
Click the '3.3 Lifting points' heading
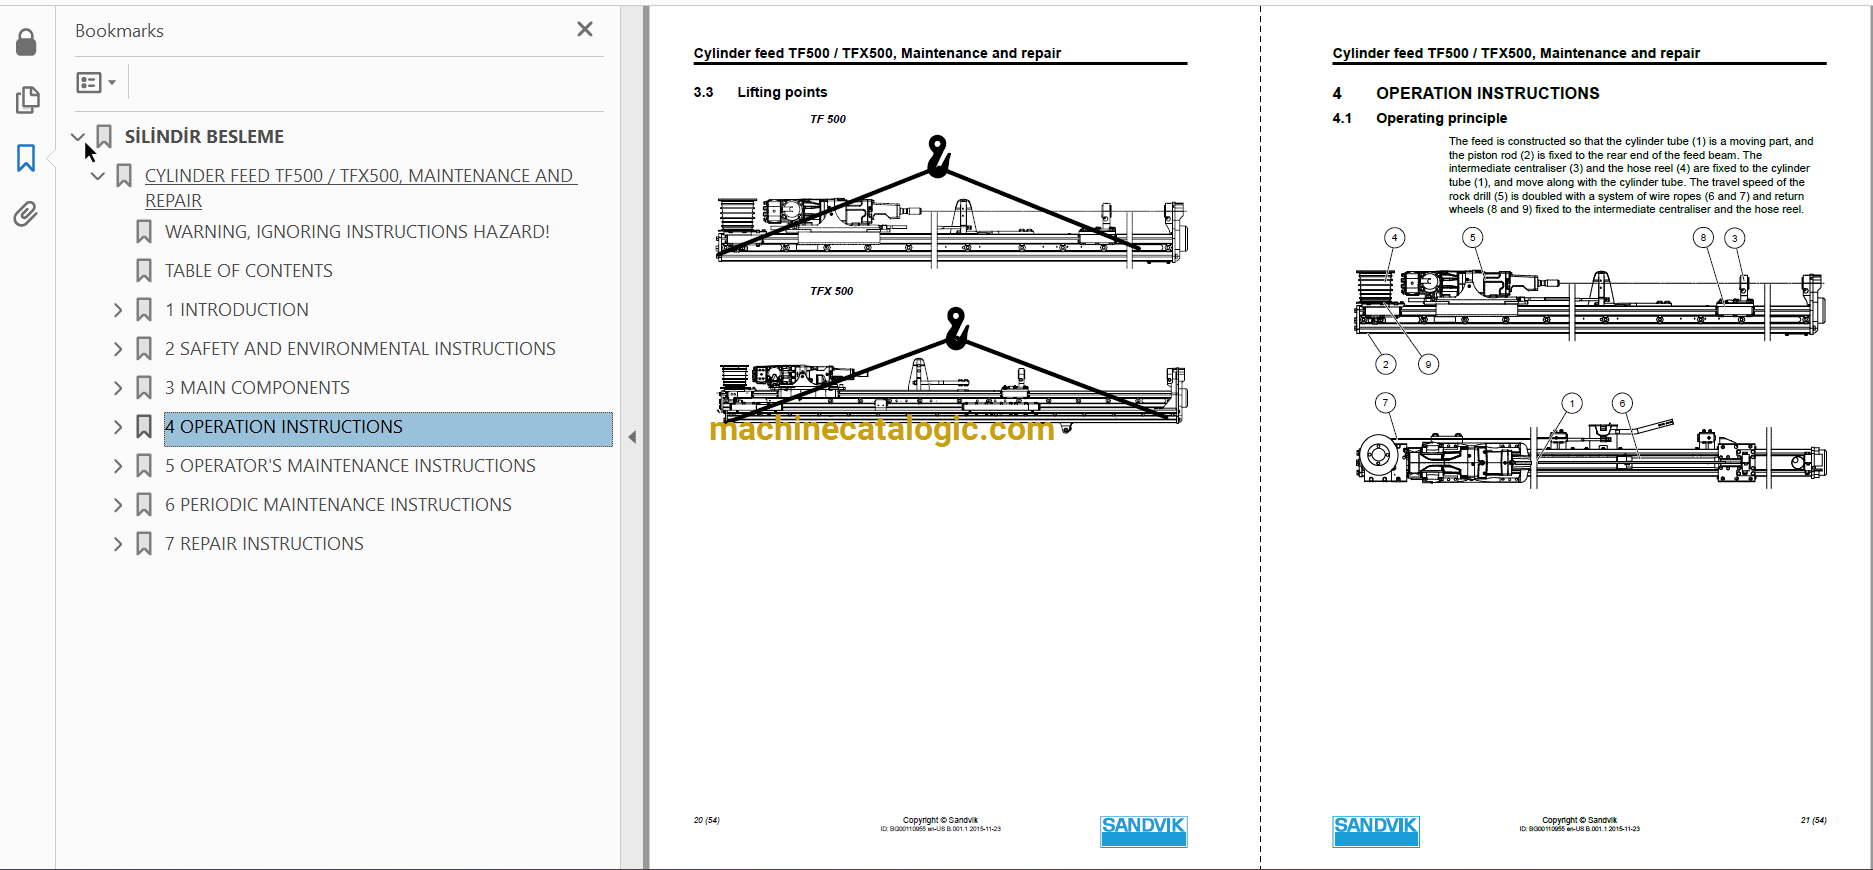(760, 92)
